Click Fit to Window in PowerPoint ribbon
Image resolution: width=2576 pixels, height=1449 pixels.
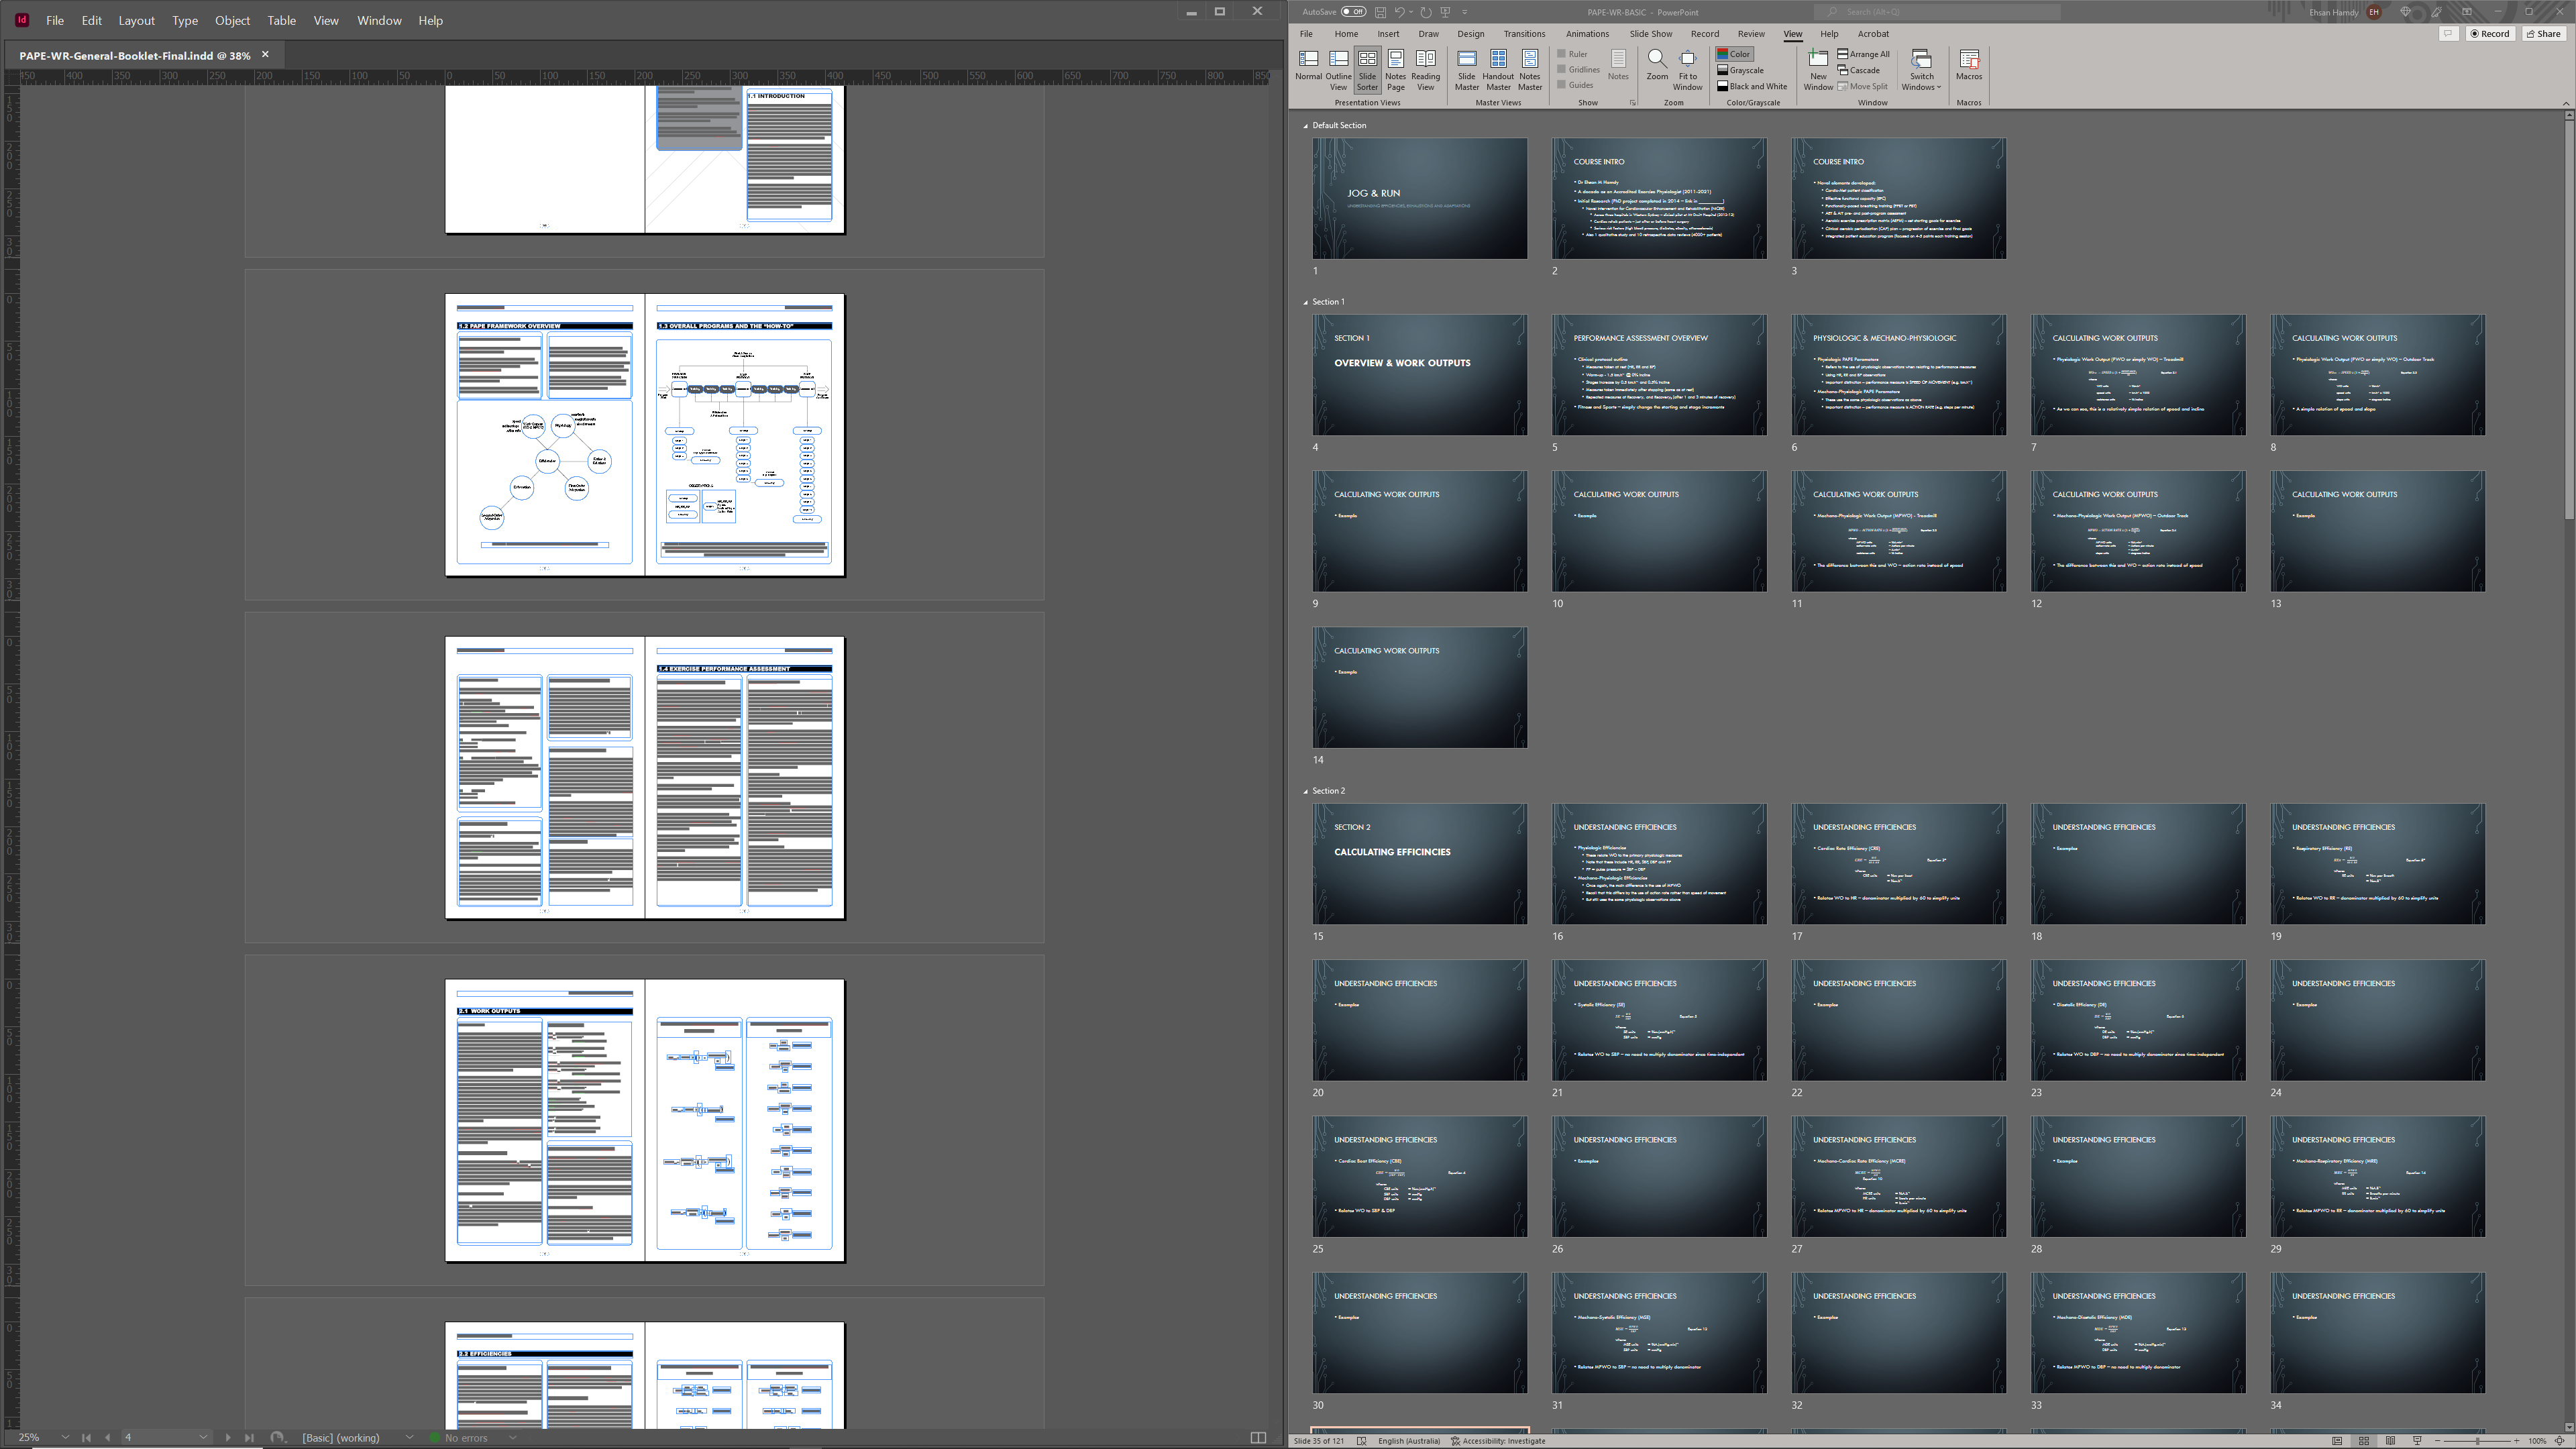pyautogui.click(x=1687, y=70)
